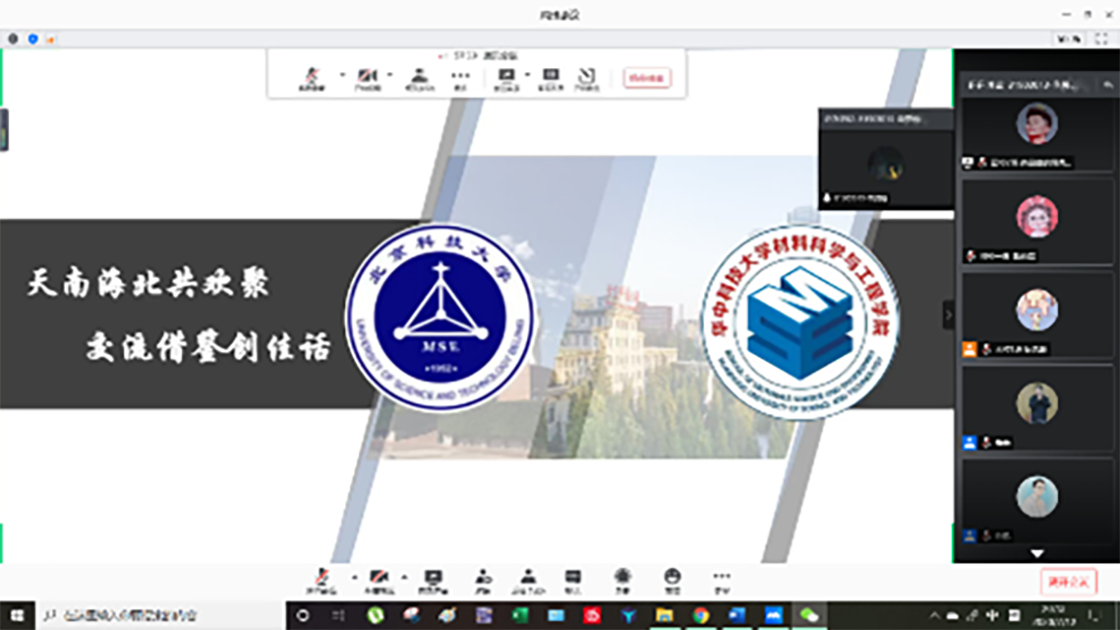This screenshot has width=1120, height=630.
Task: Expand hidden system tray icons chevron
Action: [934, 615]
